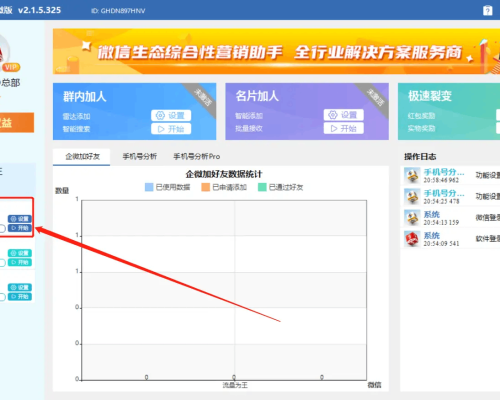Click version text v2.1.5.325
The width and height of the screenshot is (500, 400).
pos(40,10)
